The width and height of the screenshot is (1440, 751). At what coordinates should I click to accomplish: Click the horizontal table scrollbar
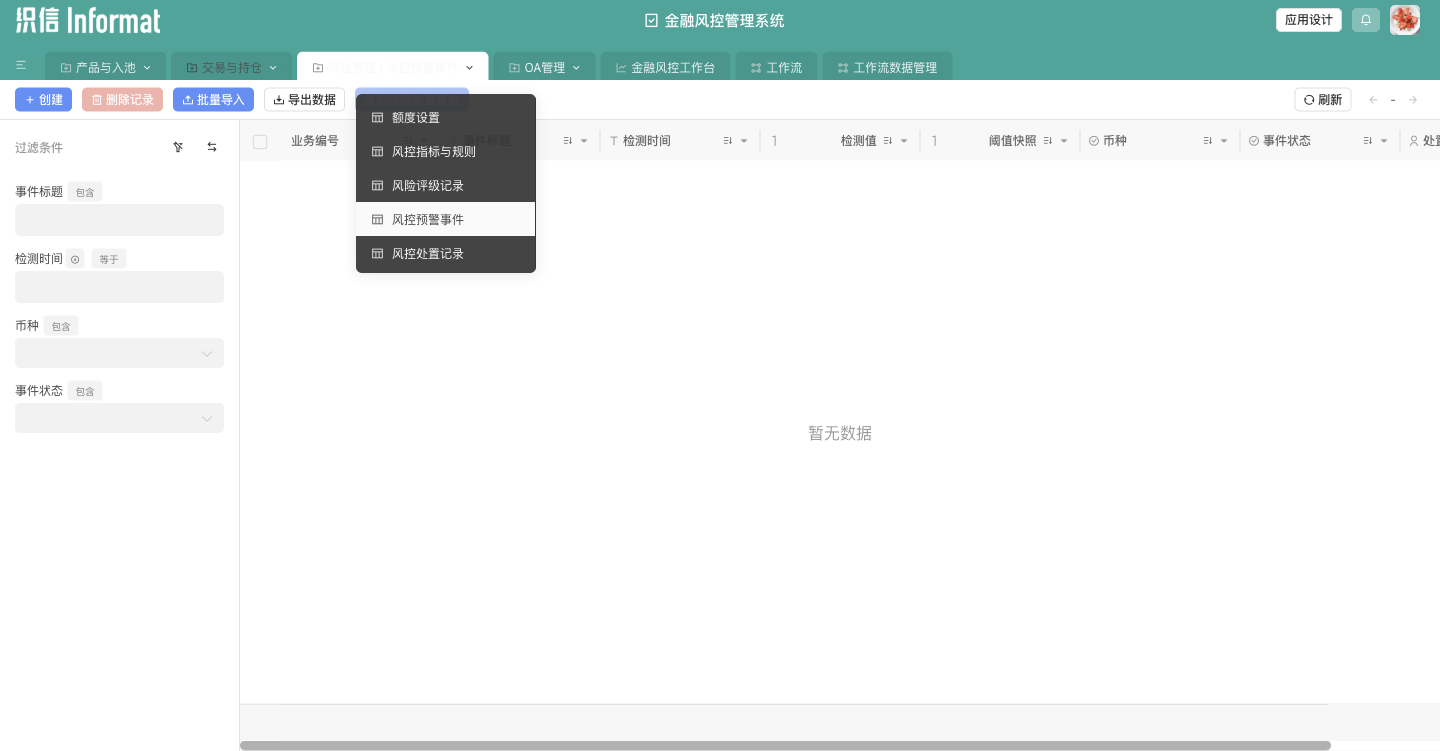click(785, 745)
